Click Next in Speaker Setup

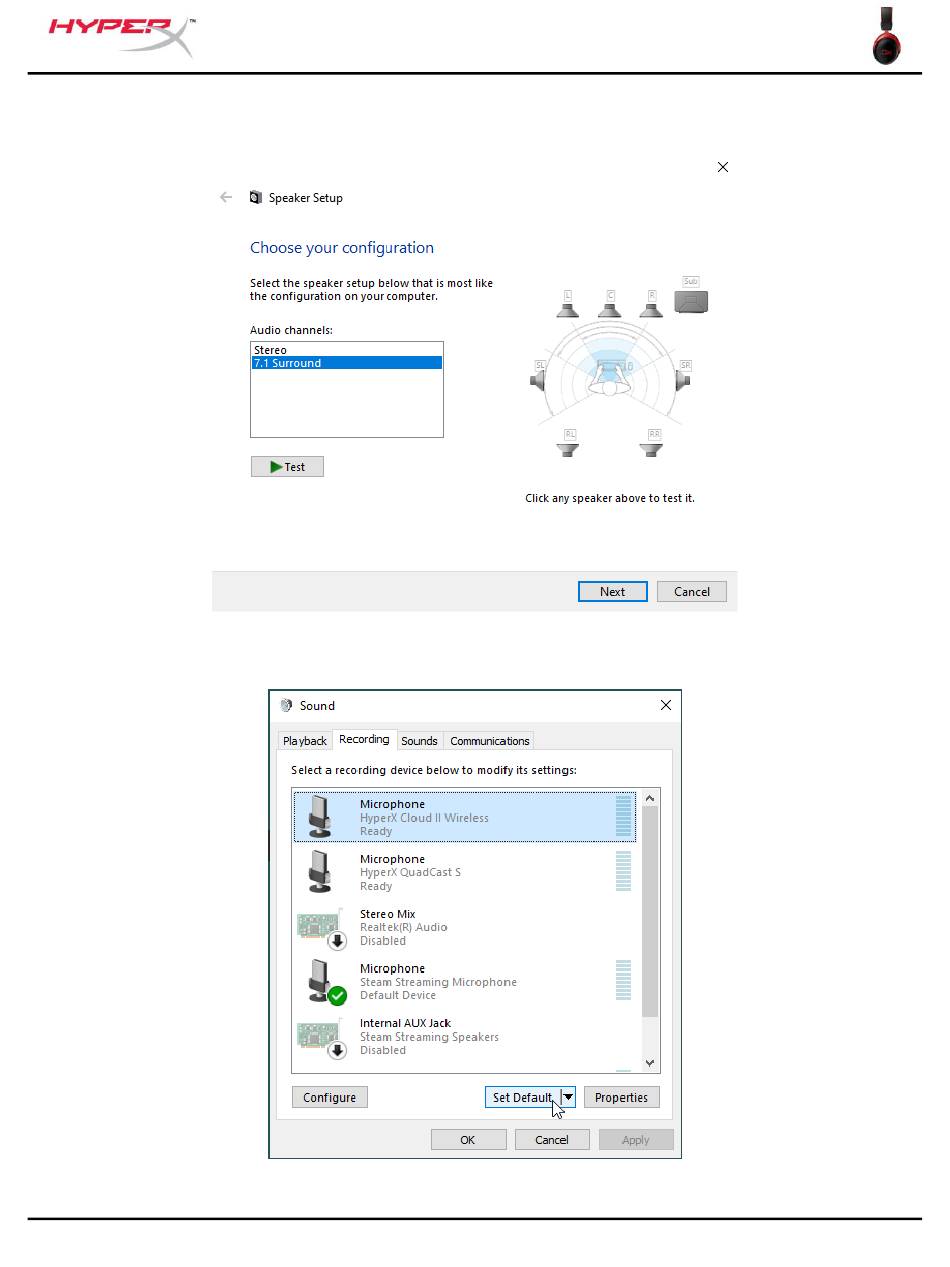(x=612, y=592)
